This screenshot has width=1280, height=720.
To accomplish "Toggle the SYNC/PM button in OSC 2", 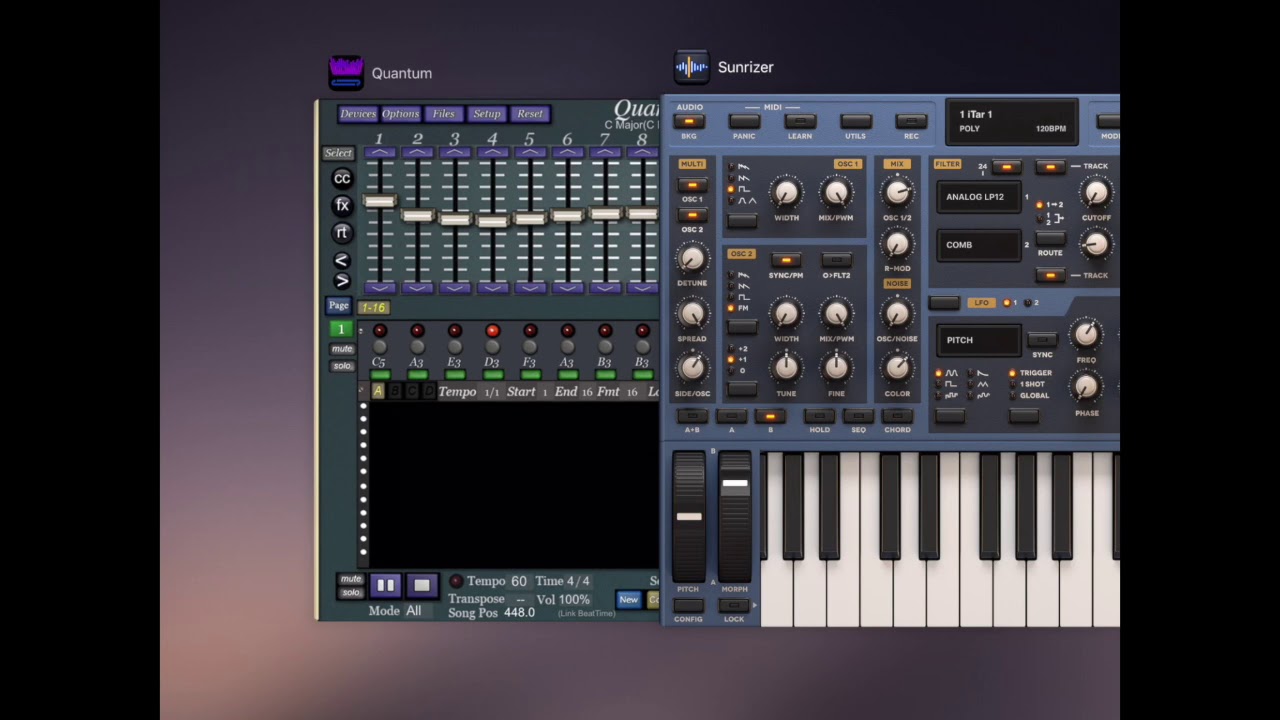I will tap(786, 260).
